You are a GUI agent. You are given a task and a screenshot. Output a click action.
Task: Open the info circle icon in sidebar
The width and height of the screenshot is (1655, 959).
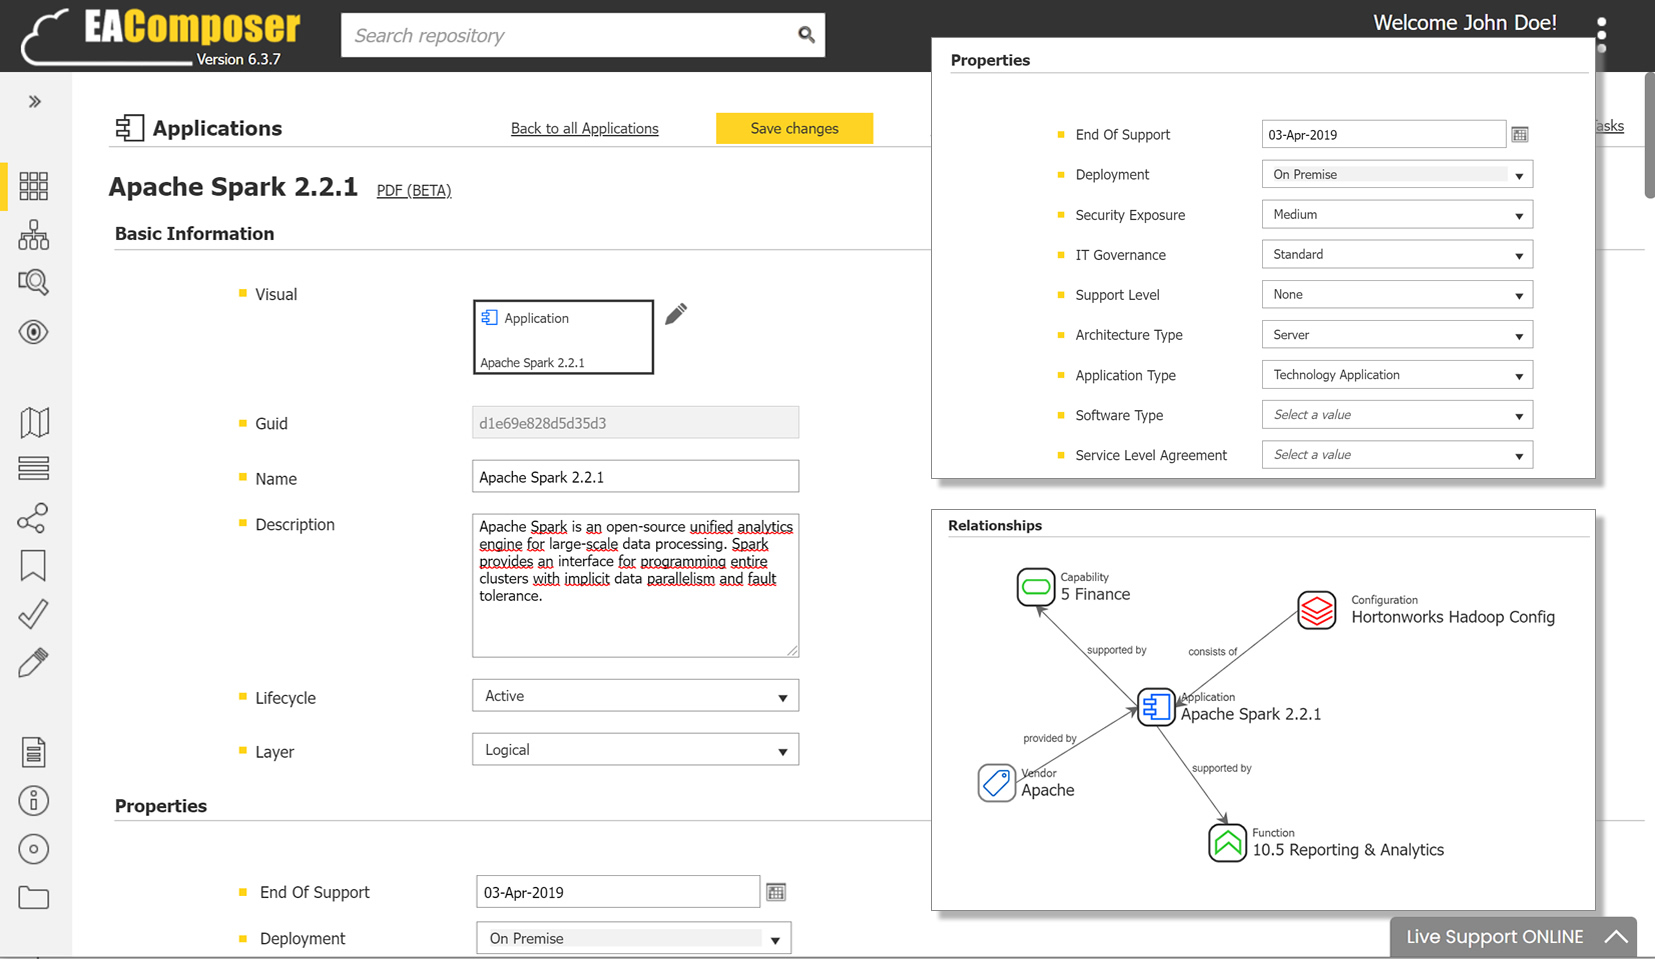pos(33,800)
